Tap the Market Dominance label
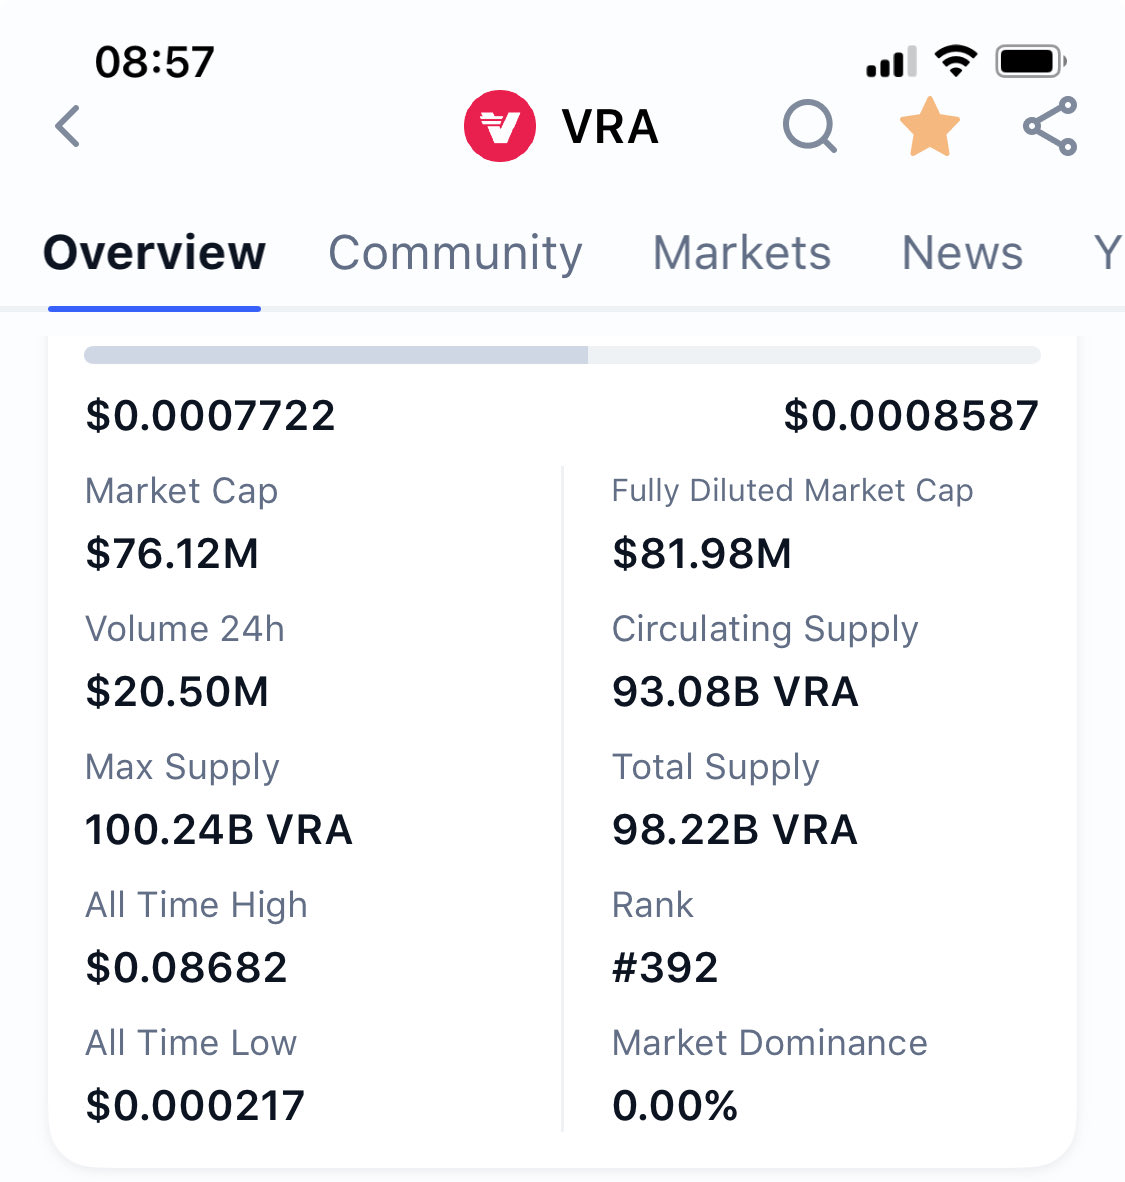This screenshot has width=1125, height=1182. 770,1043
